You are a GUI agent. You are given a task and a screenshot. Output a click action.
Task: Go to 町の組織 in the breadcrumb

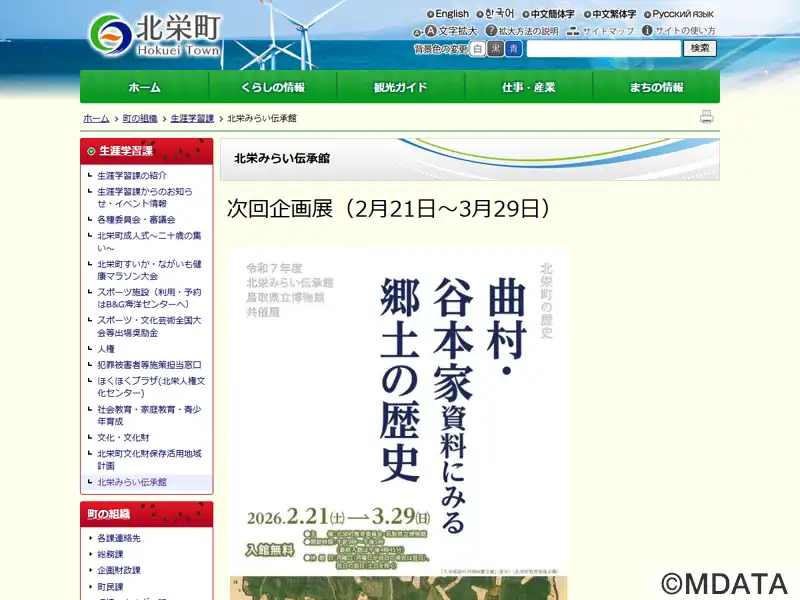point(140,118)
